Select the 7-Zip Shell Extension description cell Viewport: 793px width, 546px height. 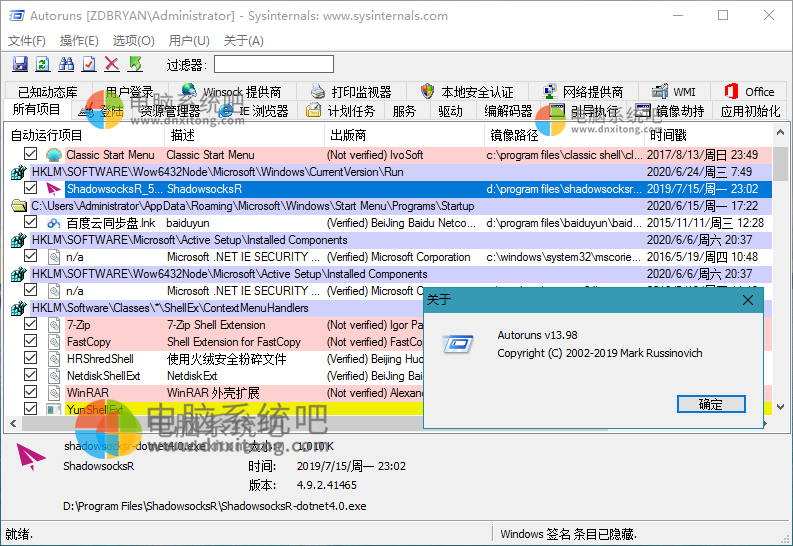pyautogui.click(x=216, y=325)
